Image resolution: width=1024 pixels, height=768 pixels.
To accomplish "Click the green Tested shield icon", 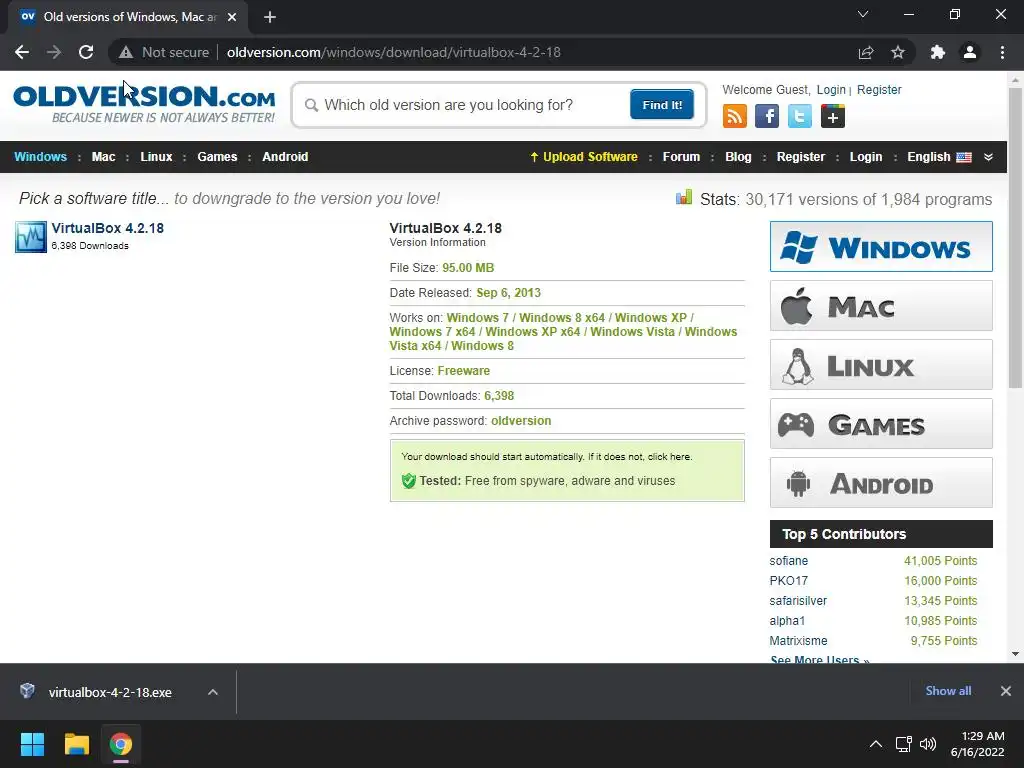I will point(409,481).
